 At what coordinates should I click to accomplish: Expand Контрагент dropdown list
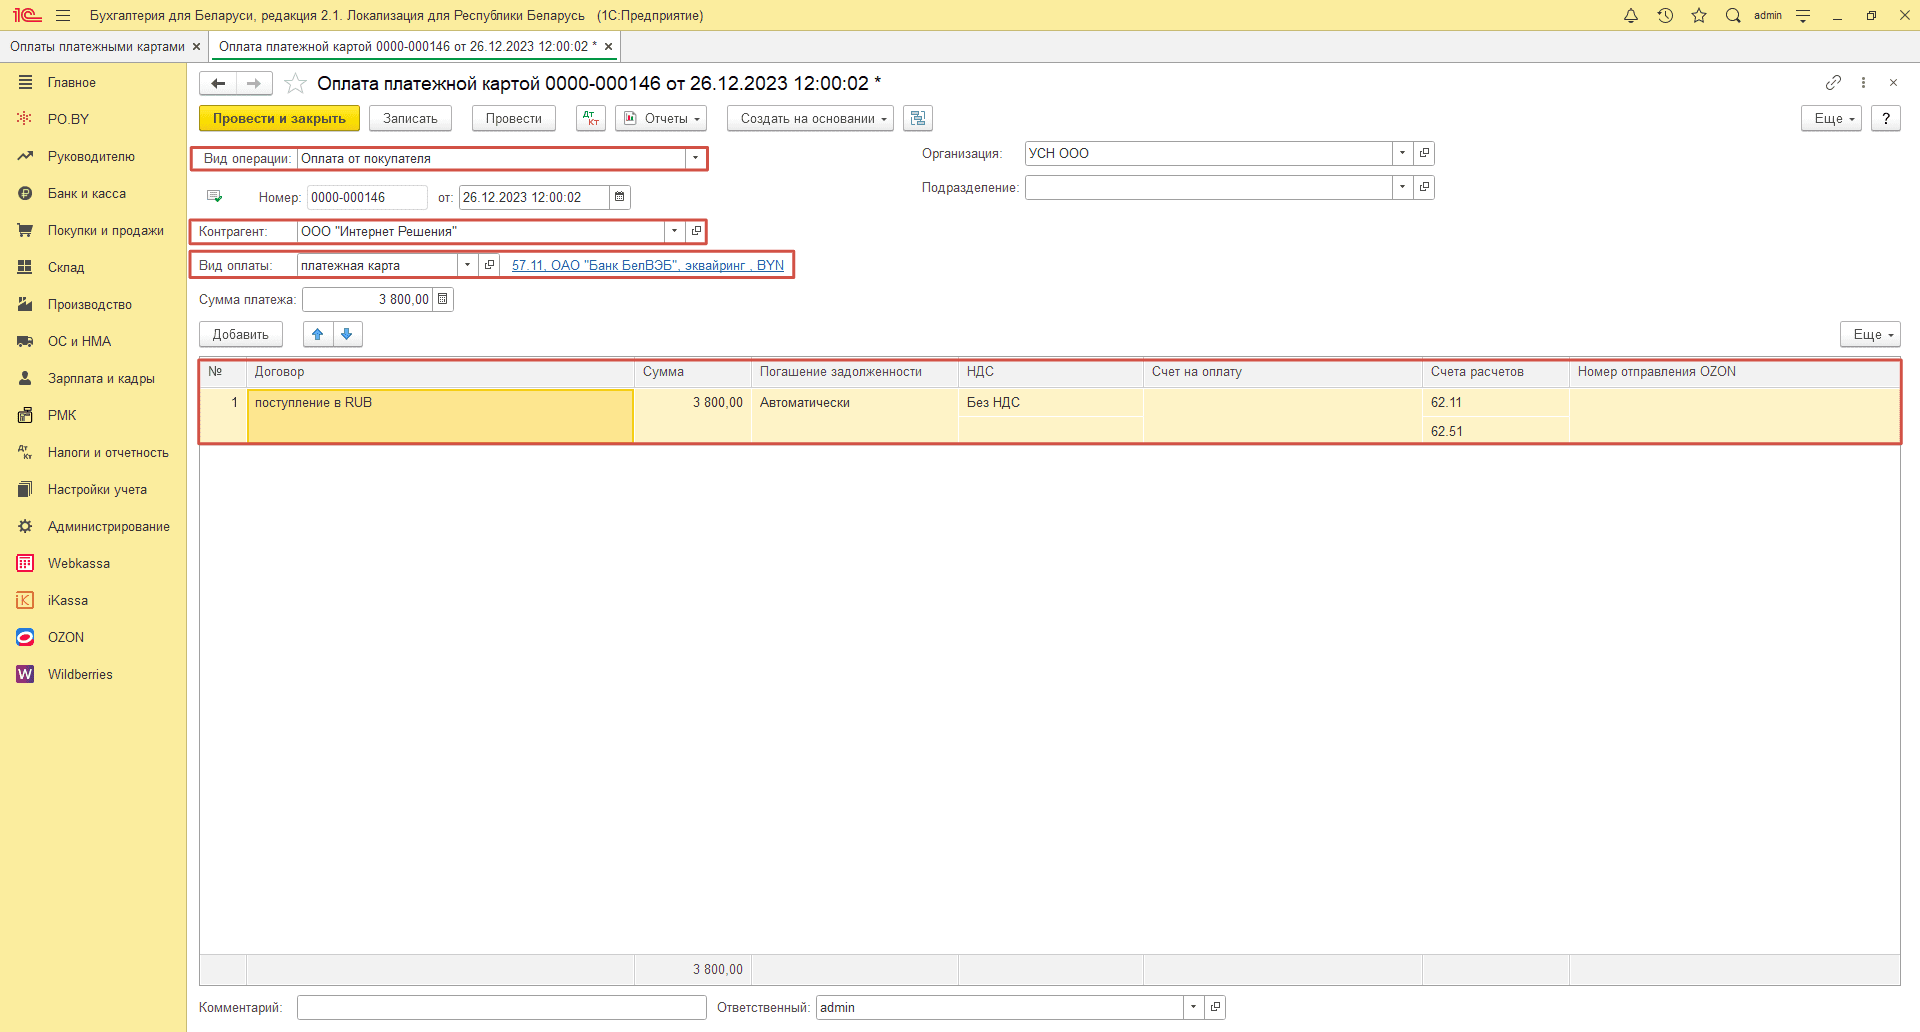[675, 231]
